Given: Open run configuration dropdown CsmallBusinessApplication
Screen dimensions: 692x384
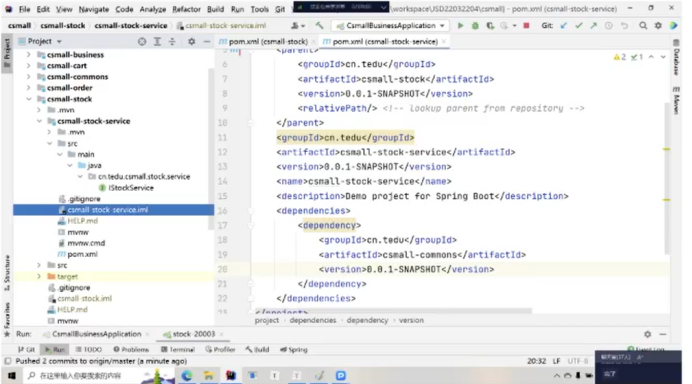Looking at the screenshot, I should [x=391, y=26].
